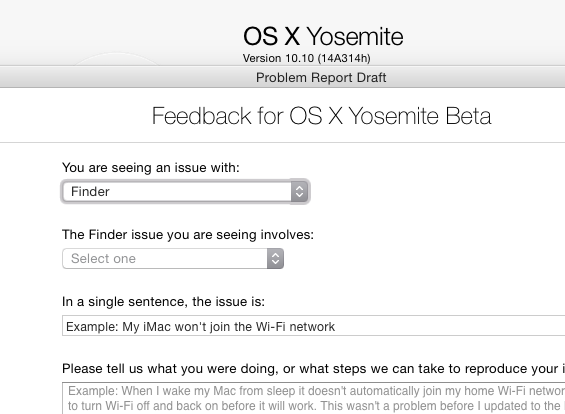Image resolution: width=565 pixels, height=414 pixels.
Task: Click 'The Finder issue you are seeing involves:' label
Action: [188, 235]
